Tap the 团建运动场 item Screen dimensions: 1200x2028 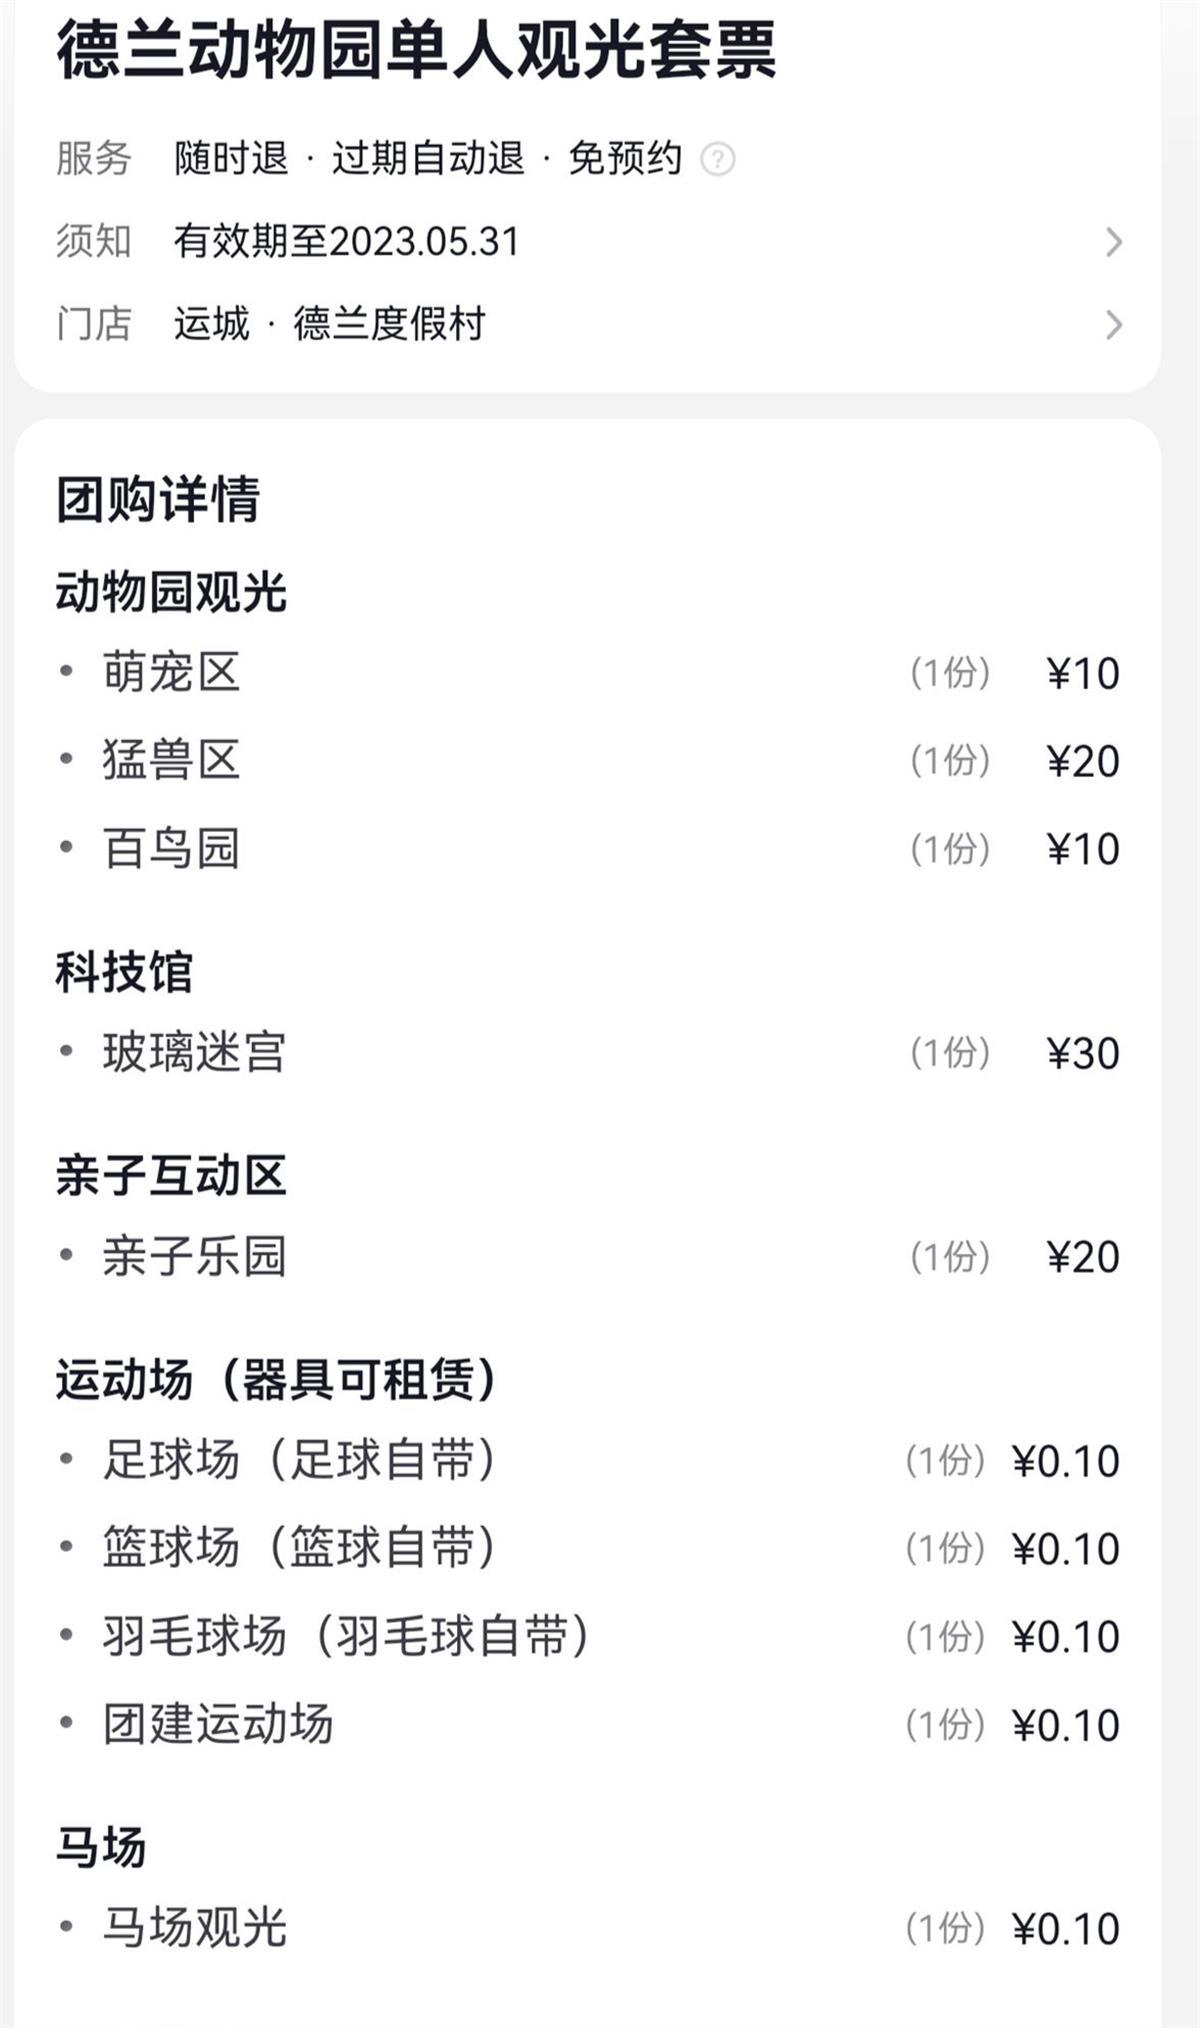tap(218, 1724)
